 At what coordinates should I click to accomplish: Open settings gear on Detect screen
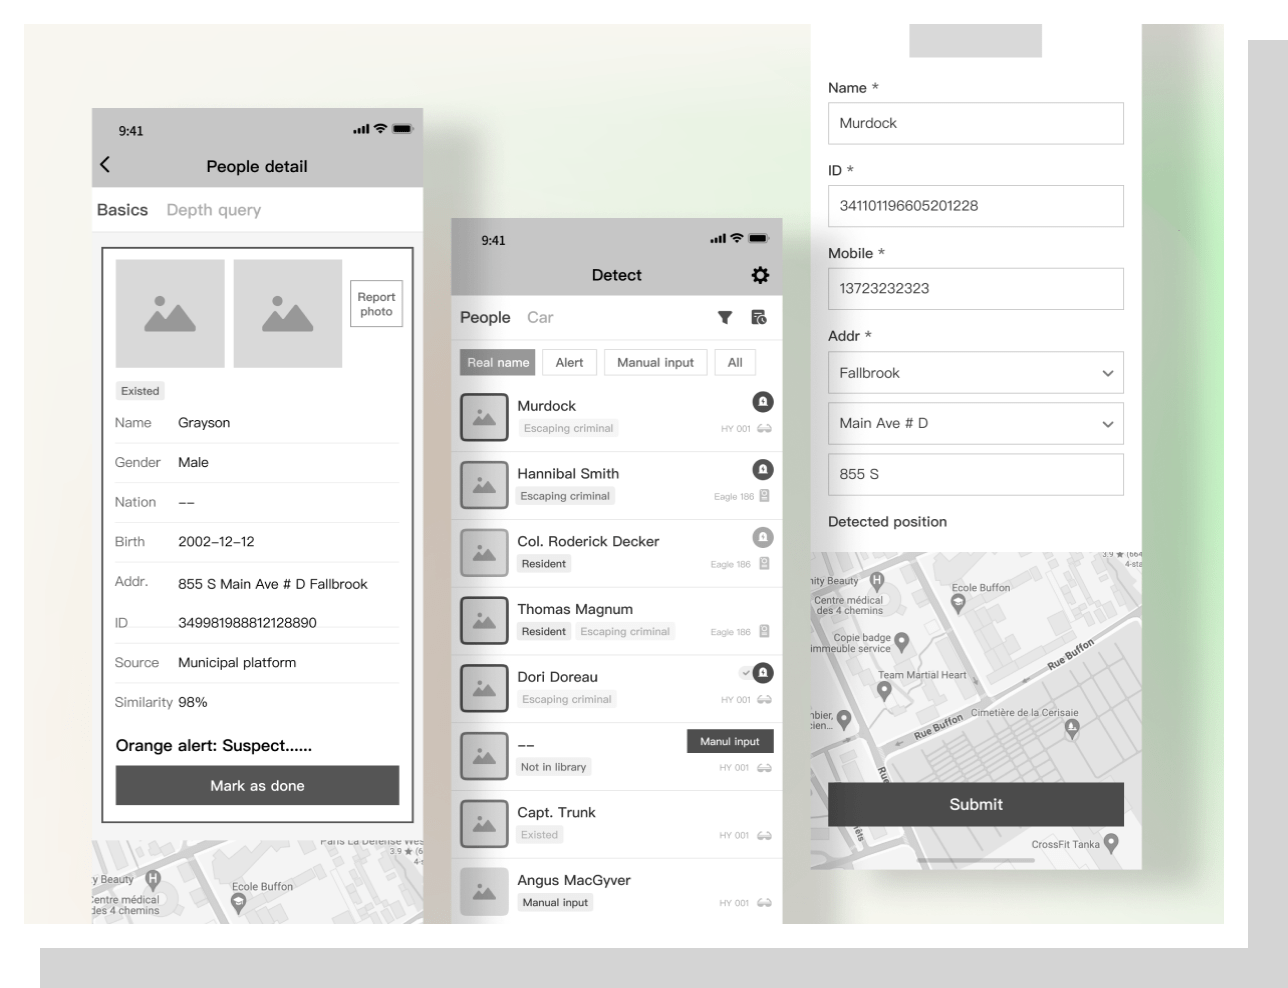(x=760, y=275)
